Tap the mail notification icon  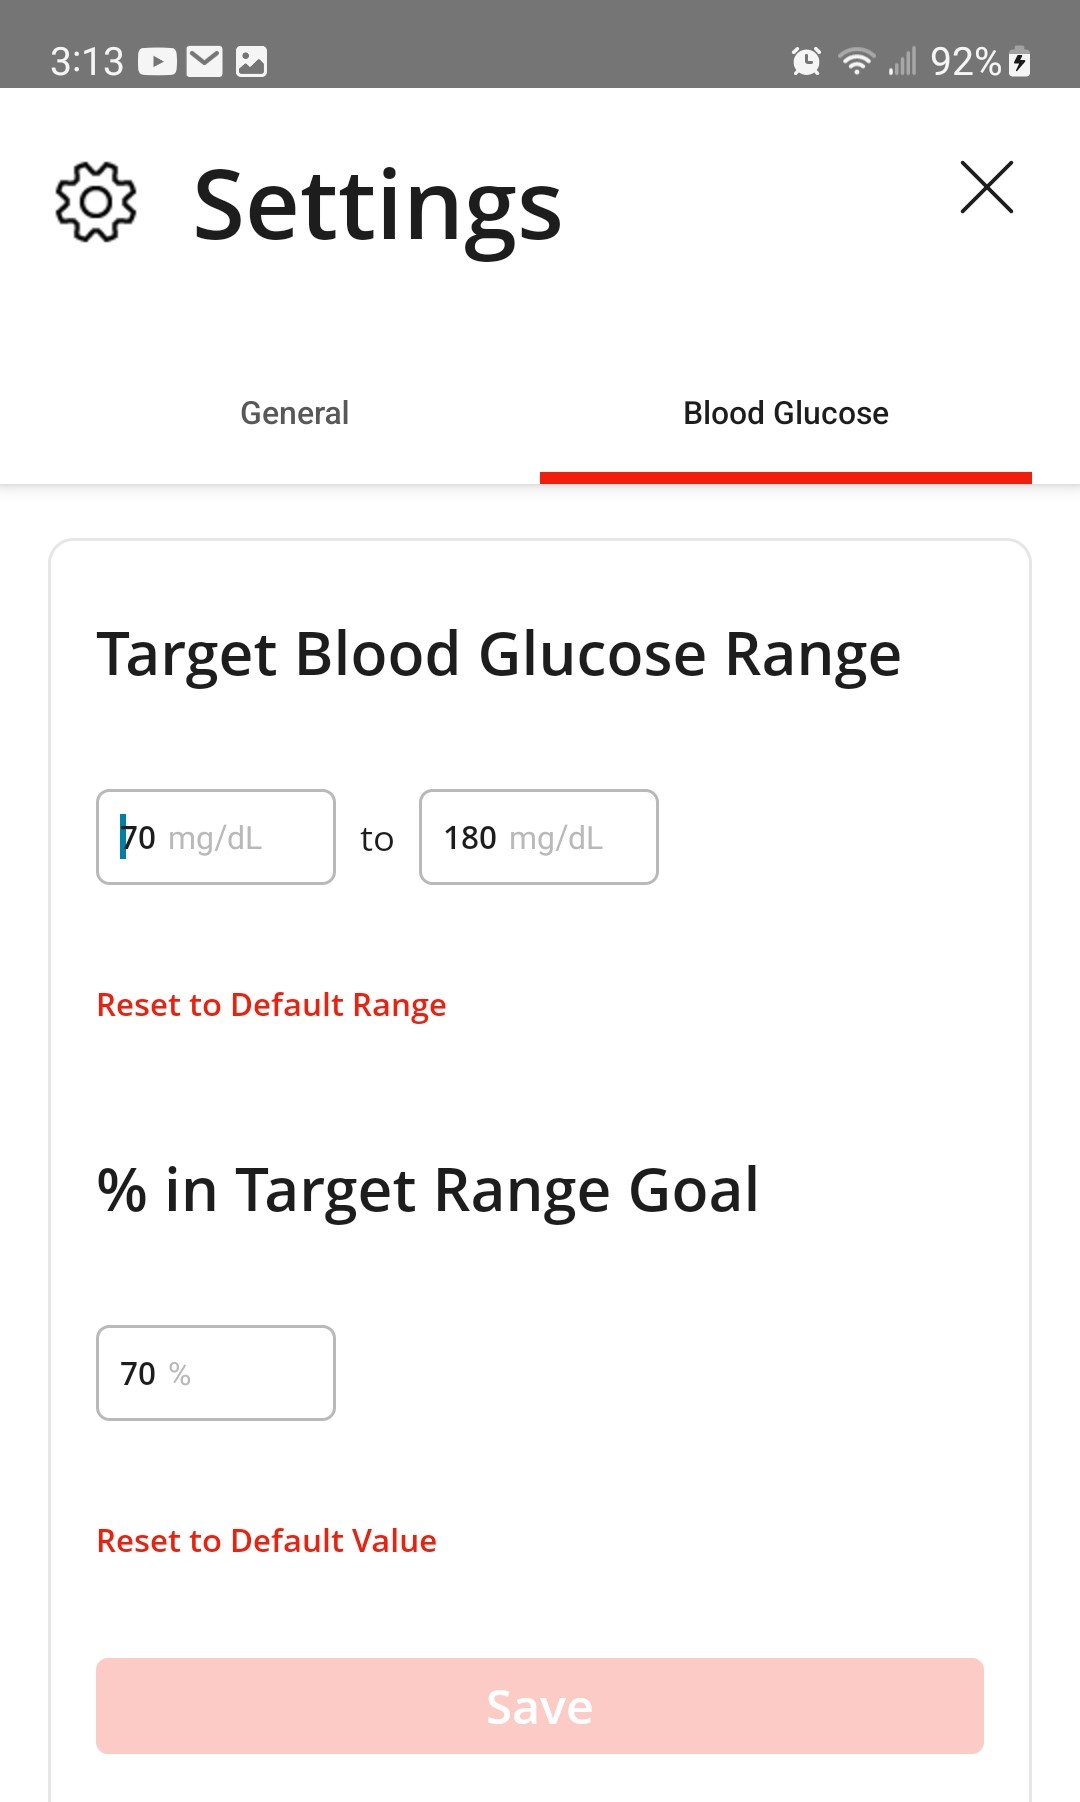[205, 62]
